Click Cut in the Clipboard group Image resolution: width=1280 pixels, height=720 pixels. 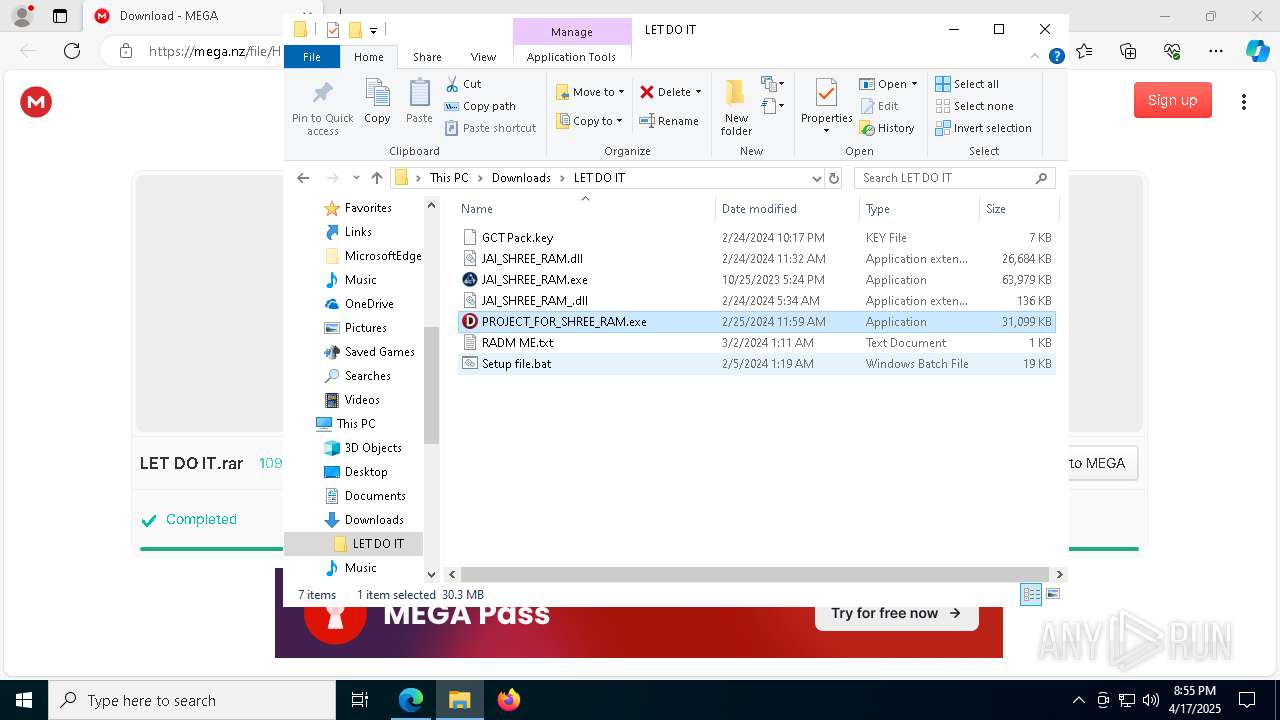coord(463,84)
